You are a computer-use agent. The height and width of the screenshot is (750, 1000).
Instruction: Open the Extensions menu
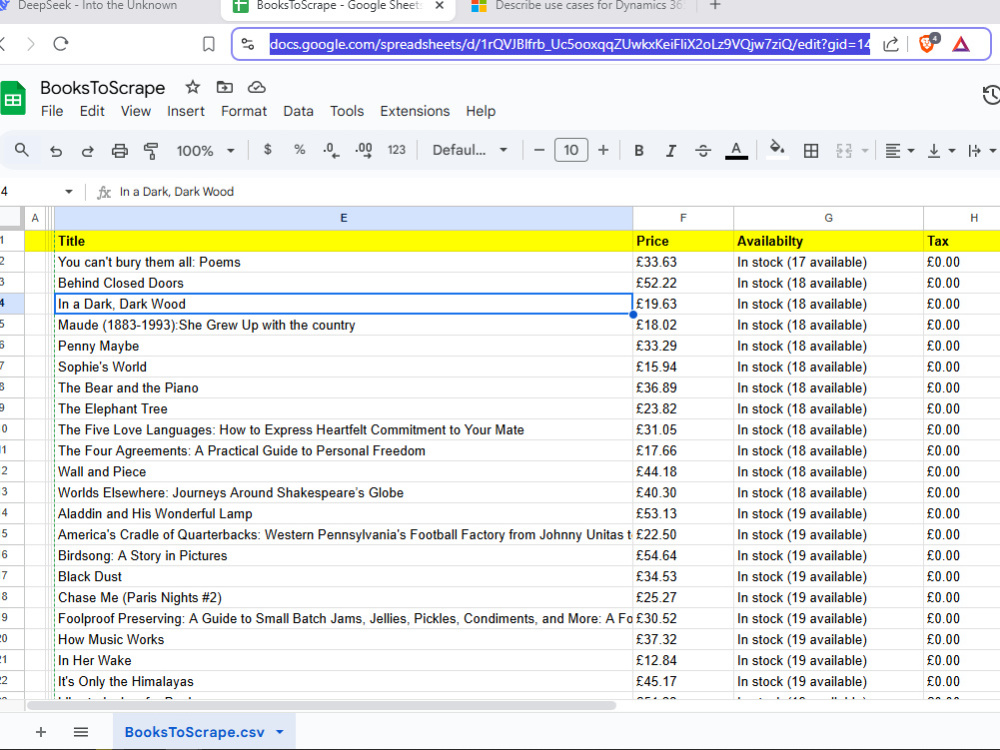415,111
